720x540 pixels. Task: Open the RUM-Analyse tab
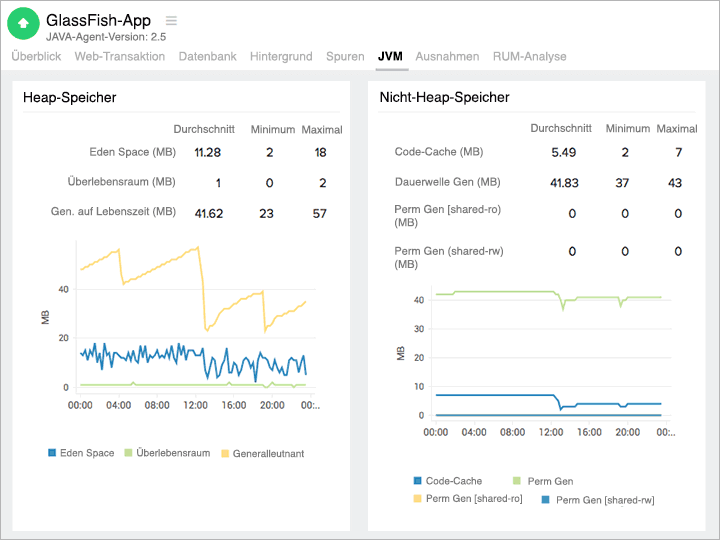tap(529, 57)
